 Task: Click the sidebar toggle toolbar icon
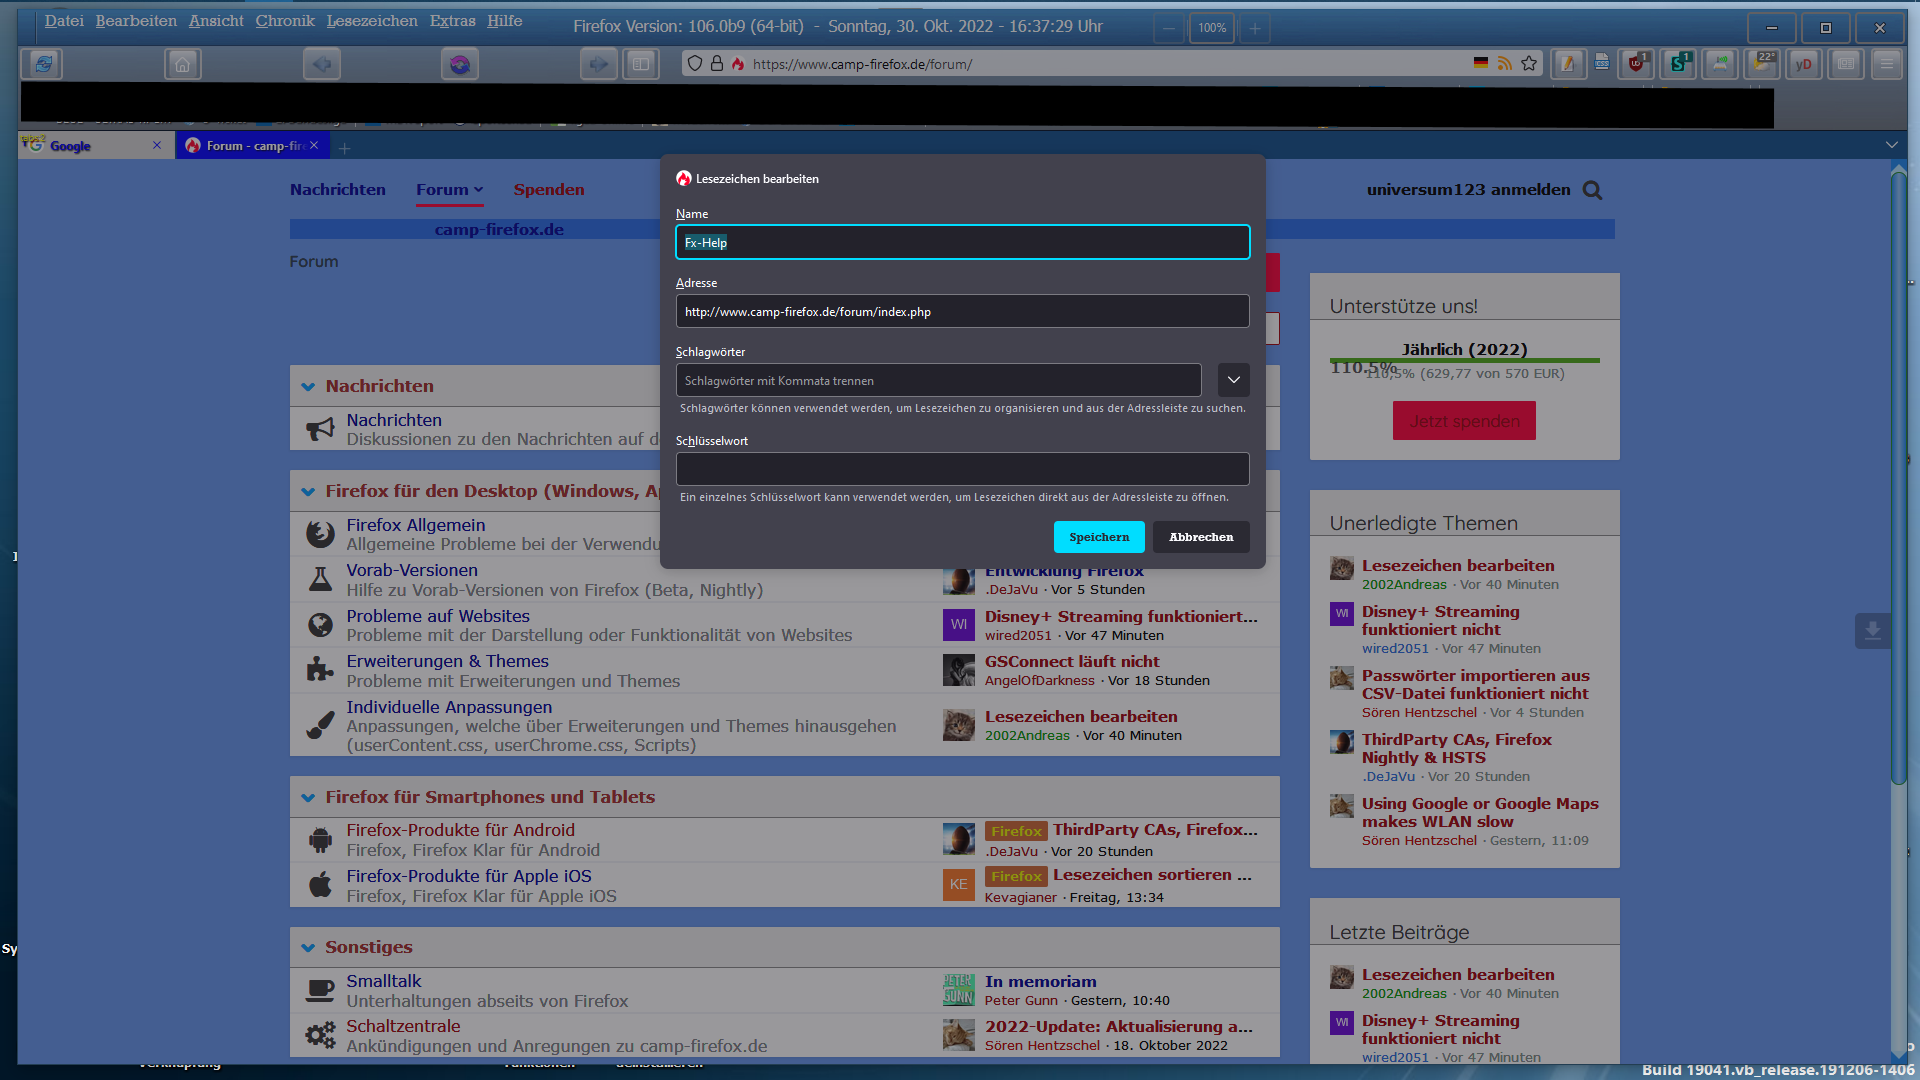pyautogui.click(x=640, y=64)
